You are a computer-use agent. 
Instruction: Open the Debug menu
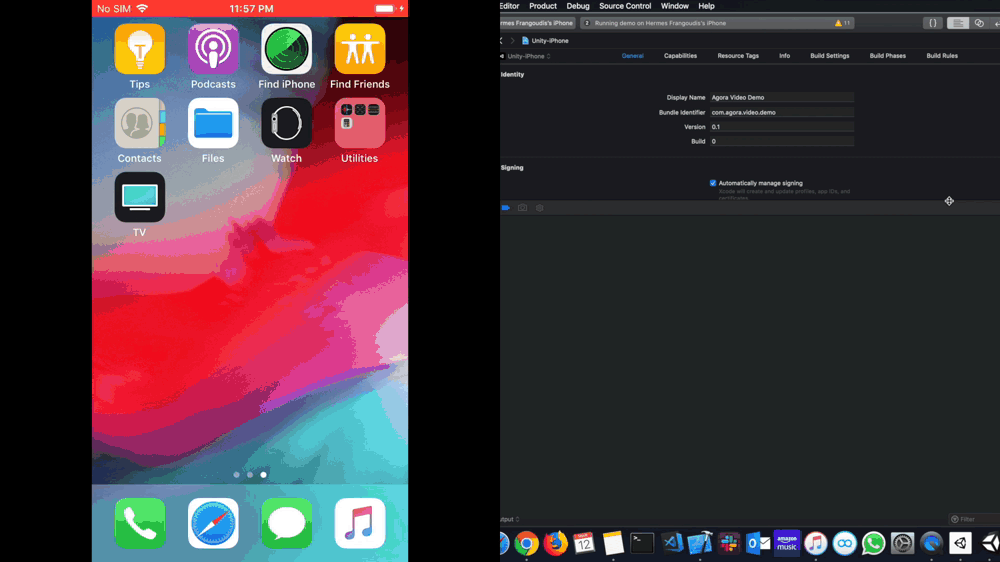(578, 6)
